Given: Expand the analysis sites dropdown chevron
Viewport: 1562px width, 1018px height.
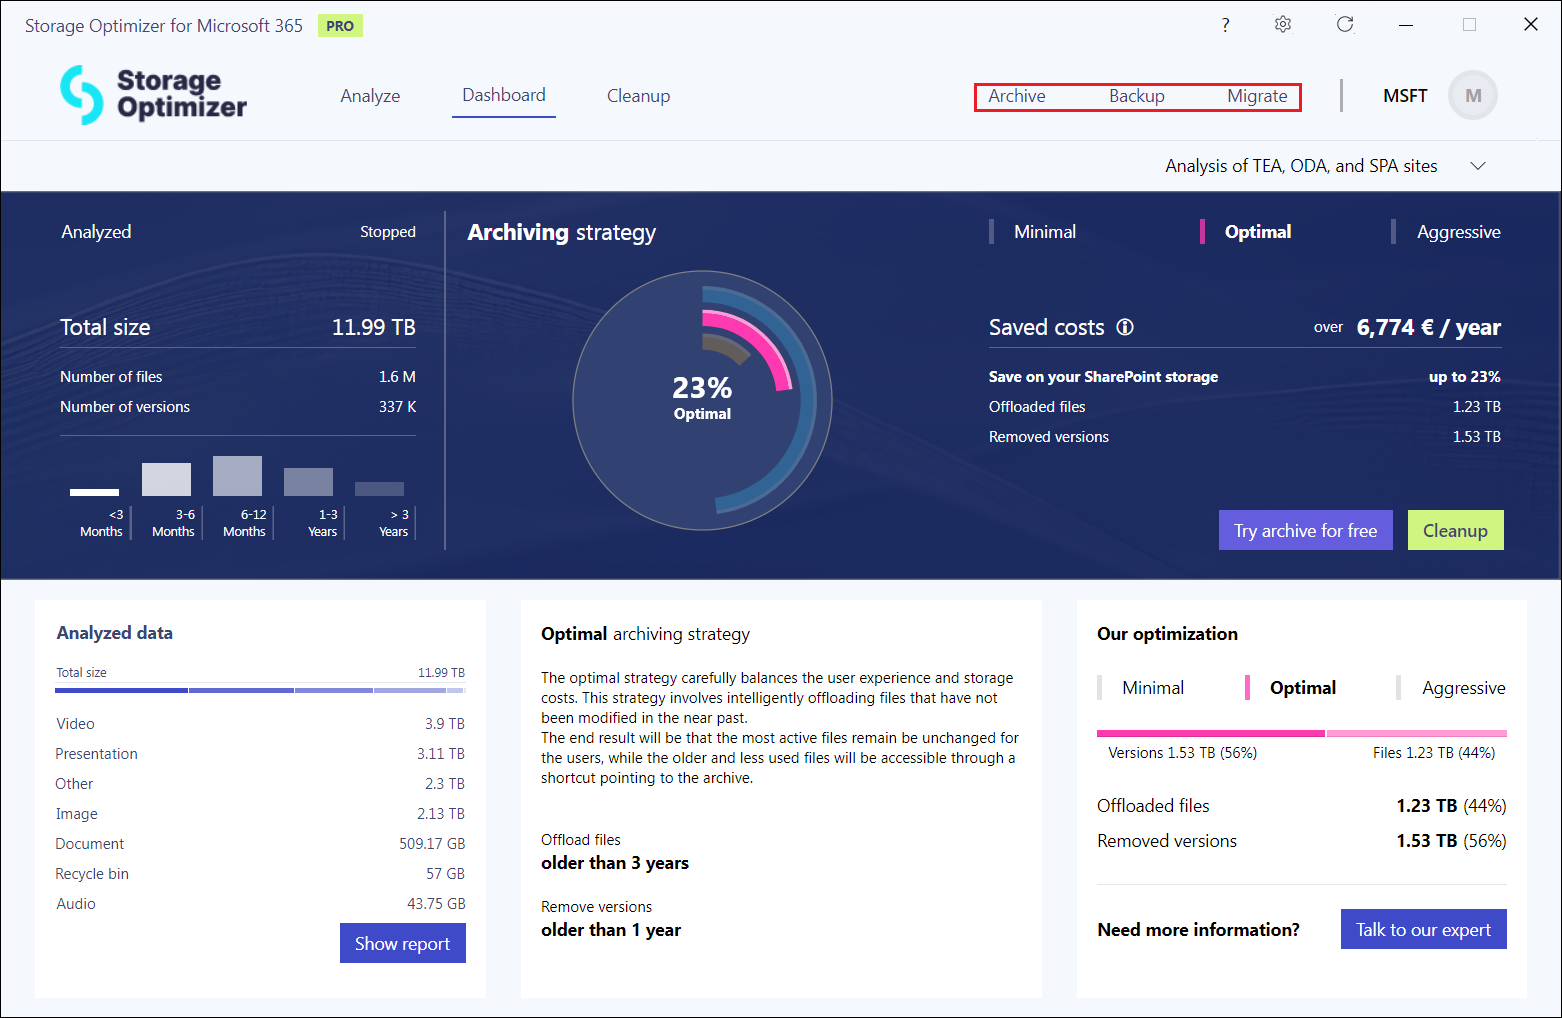Looking at the screenshot, I should (1477, 166).
